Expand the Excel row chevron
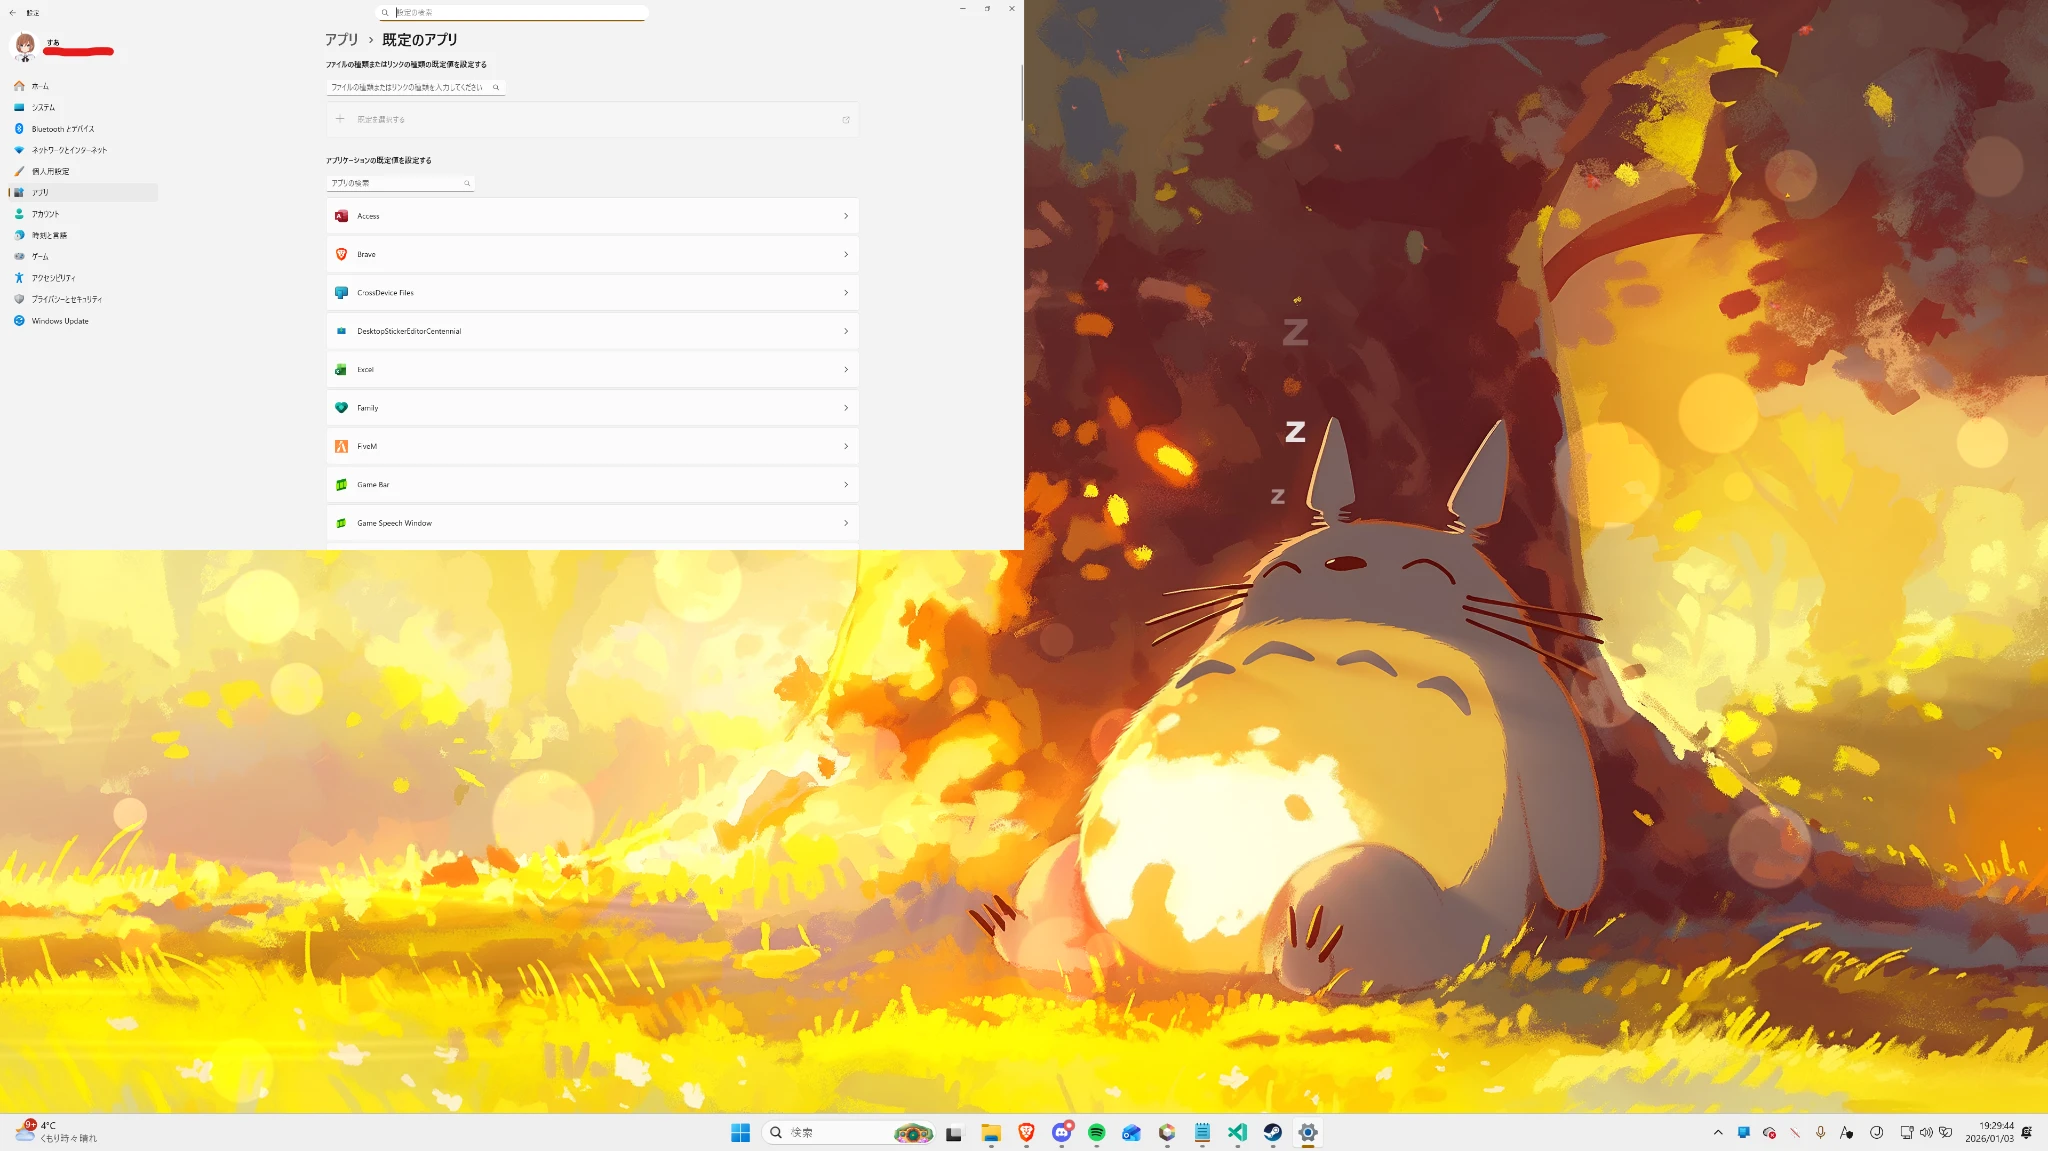Image resolution: width=2048 pixels, height=1151 pixels. pyautogui.click(x=845, y=370)
